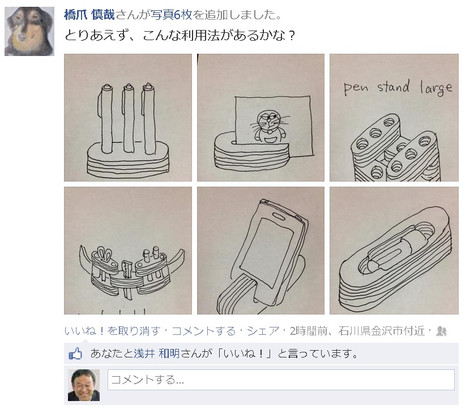Viewport: 470px width, 418px height.
Task: Open 浅井 和明's profile link
Action: pos(156,354)
